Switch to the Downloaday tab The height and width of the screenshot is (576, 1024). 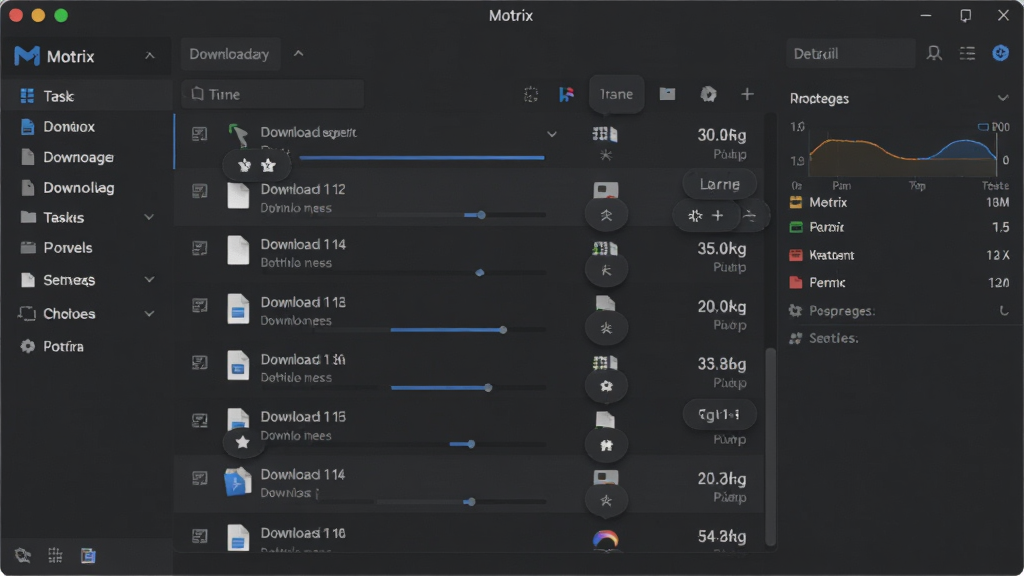click(x=230, y=54)
